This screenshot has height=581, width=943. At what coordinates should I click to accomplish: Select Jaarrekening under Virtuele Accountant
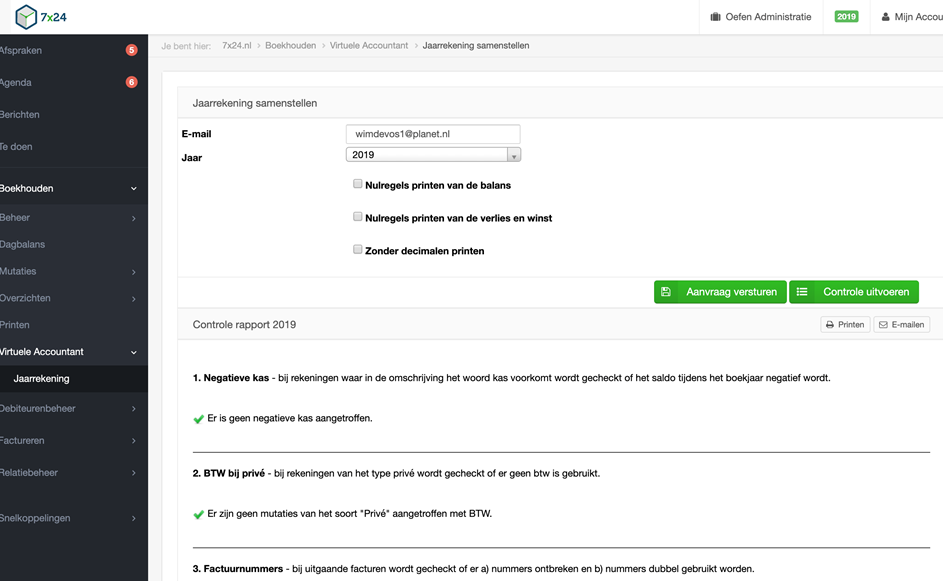42,379
